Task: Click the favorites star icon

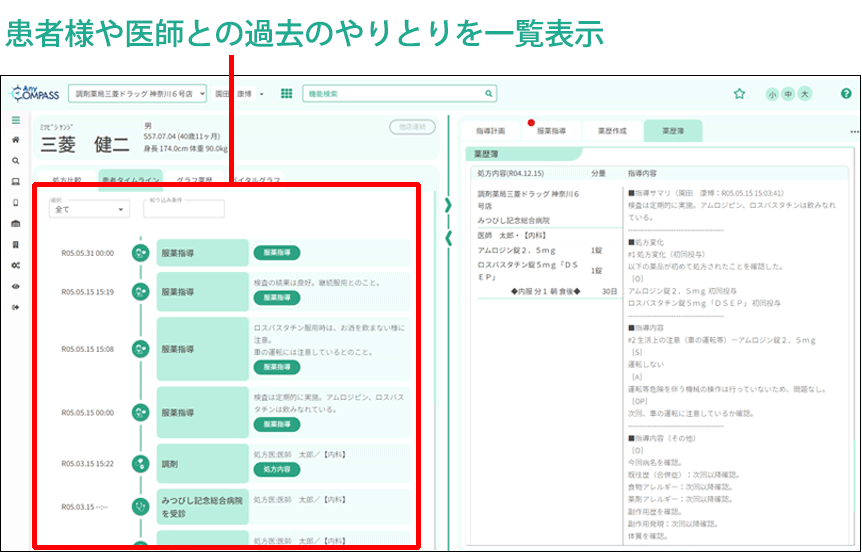Action: 739,94
